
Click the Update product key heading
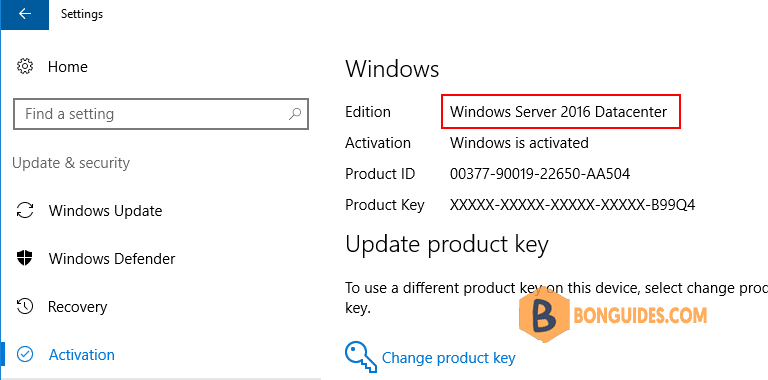click(447, 244)
